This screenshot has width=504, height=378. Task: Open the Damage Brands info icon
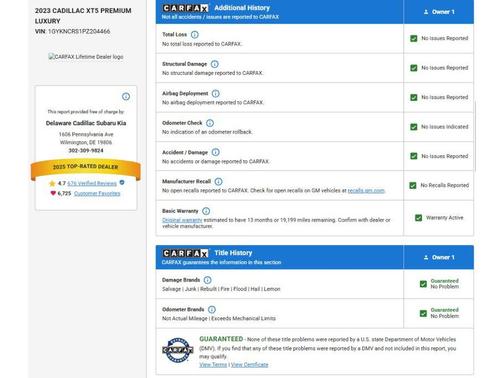[207, 280]
